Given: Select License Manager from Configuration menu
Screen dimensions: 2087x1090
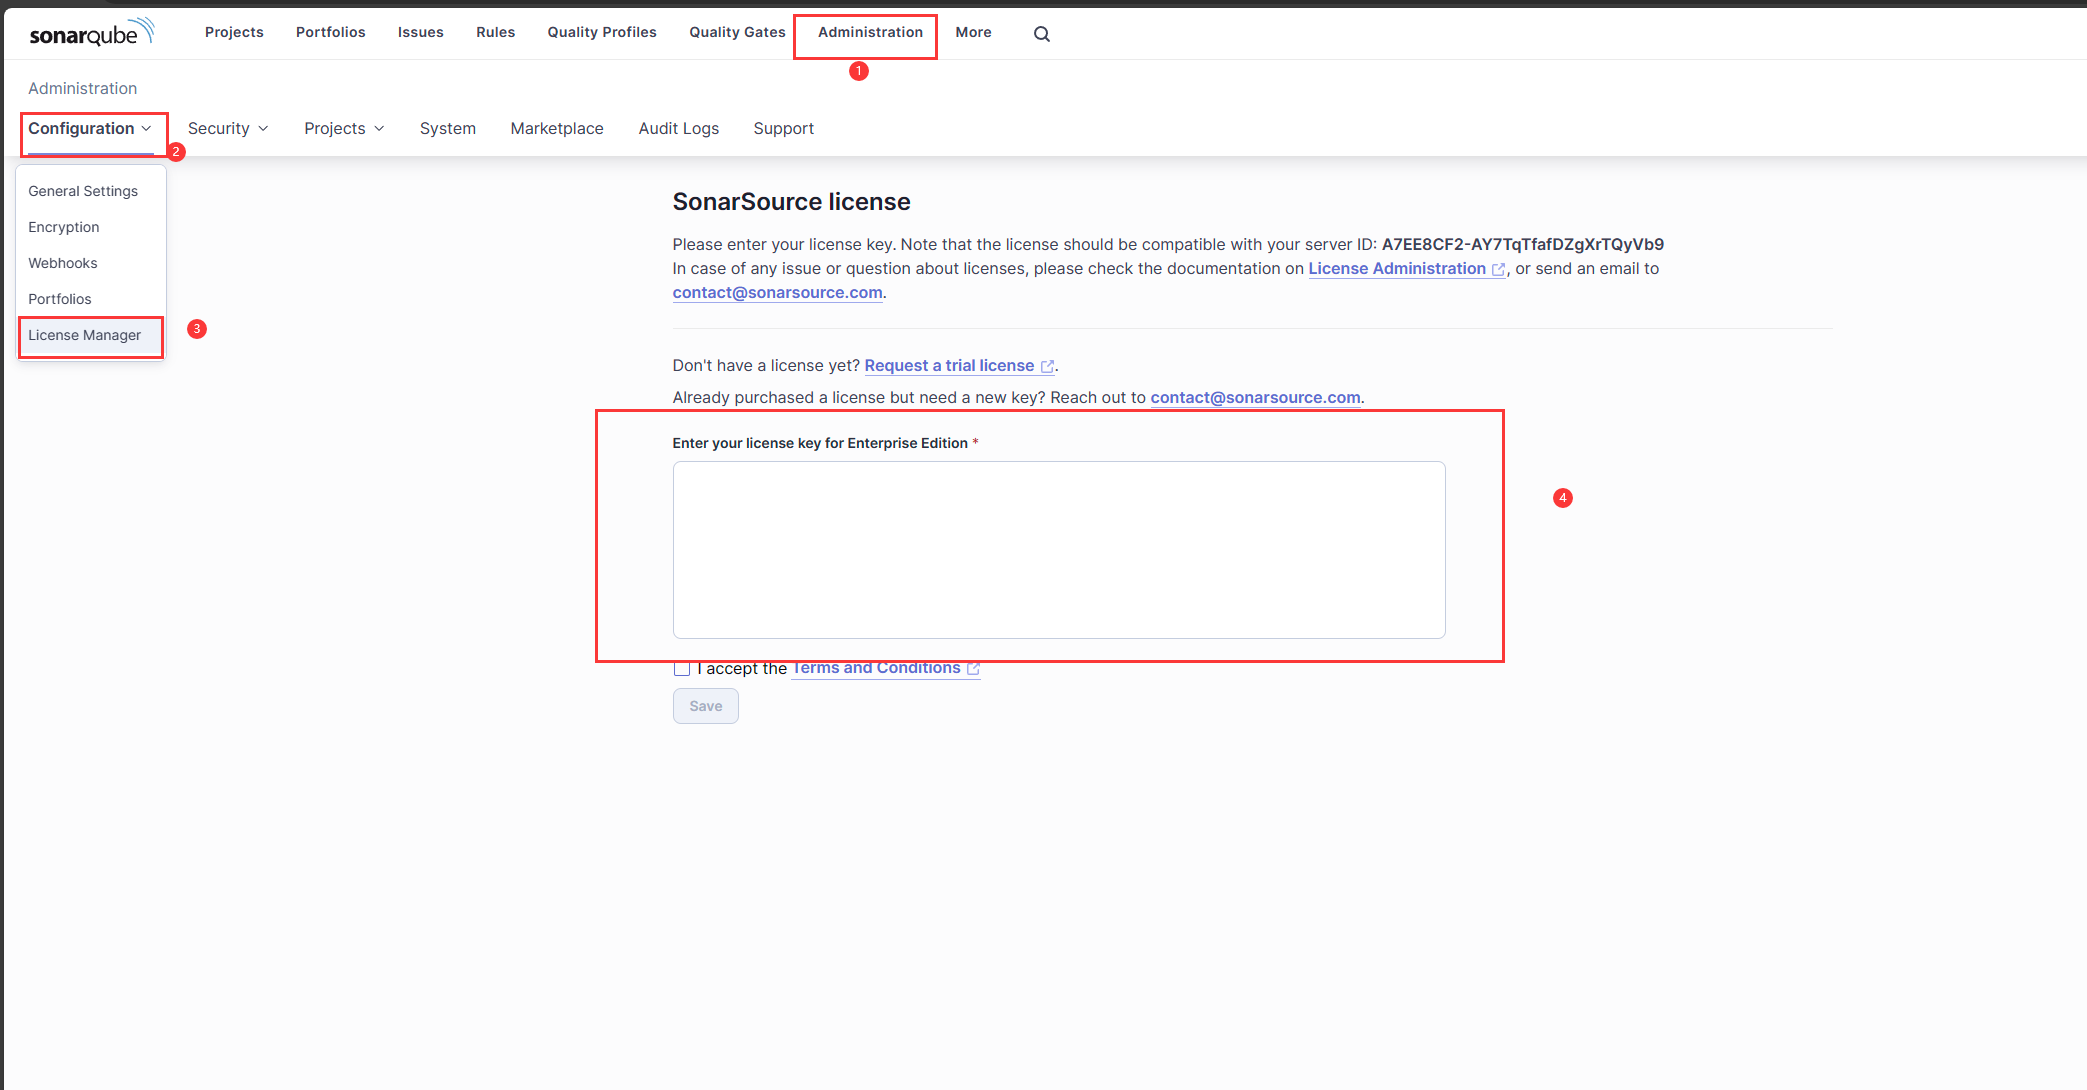Looking at the screenshot, I should coord(85,335).
